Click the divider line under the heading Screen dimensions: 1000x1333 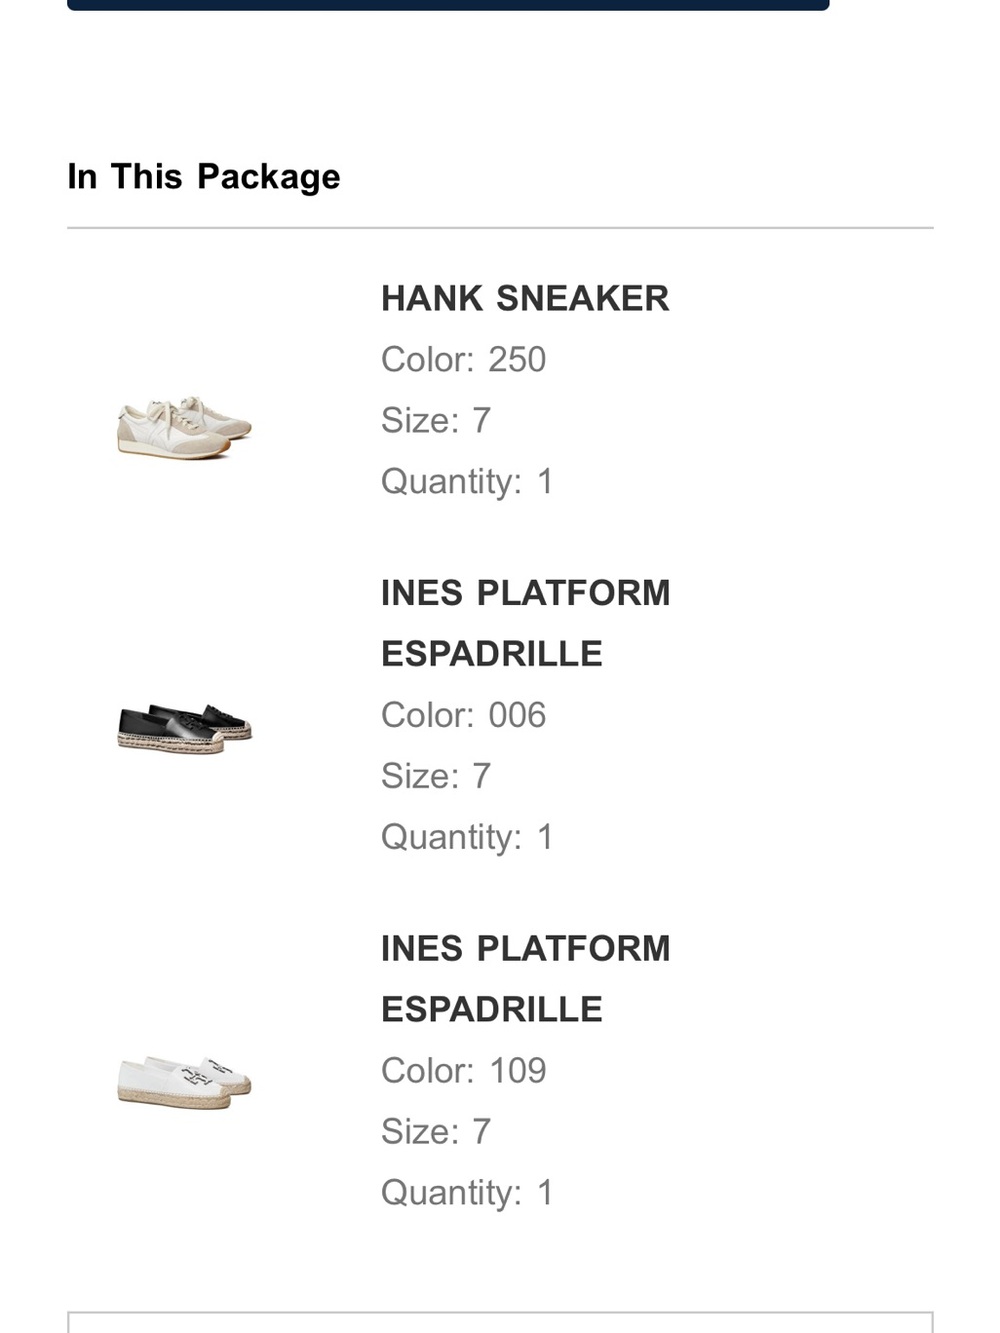tap(500, 228)
